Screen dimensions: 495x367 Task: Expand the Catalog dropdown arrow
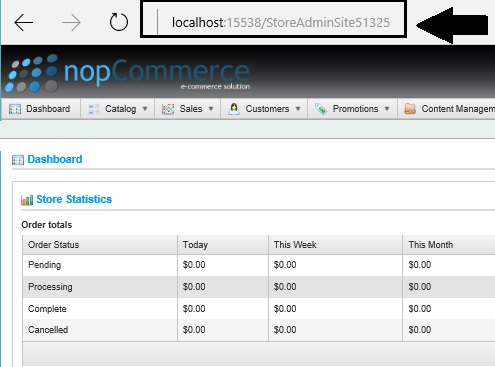click(145, 109)
